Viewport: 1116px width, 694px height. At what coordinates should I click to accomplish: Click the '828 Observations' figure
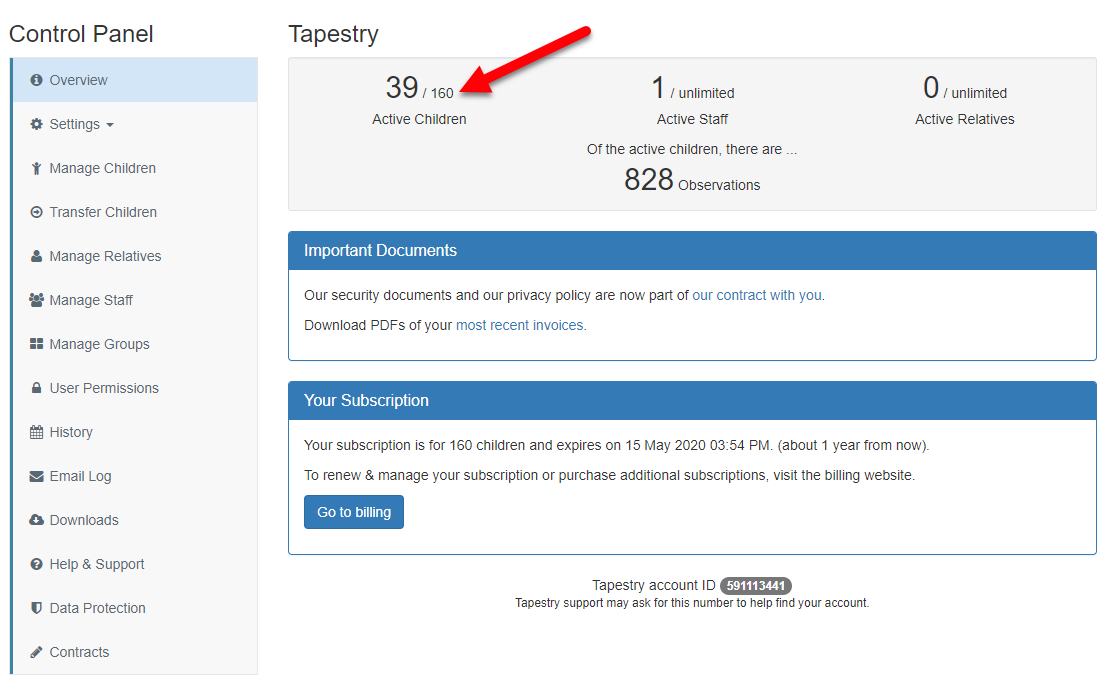[x=692, y=179]
